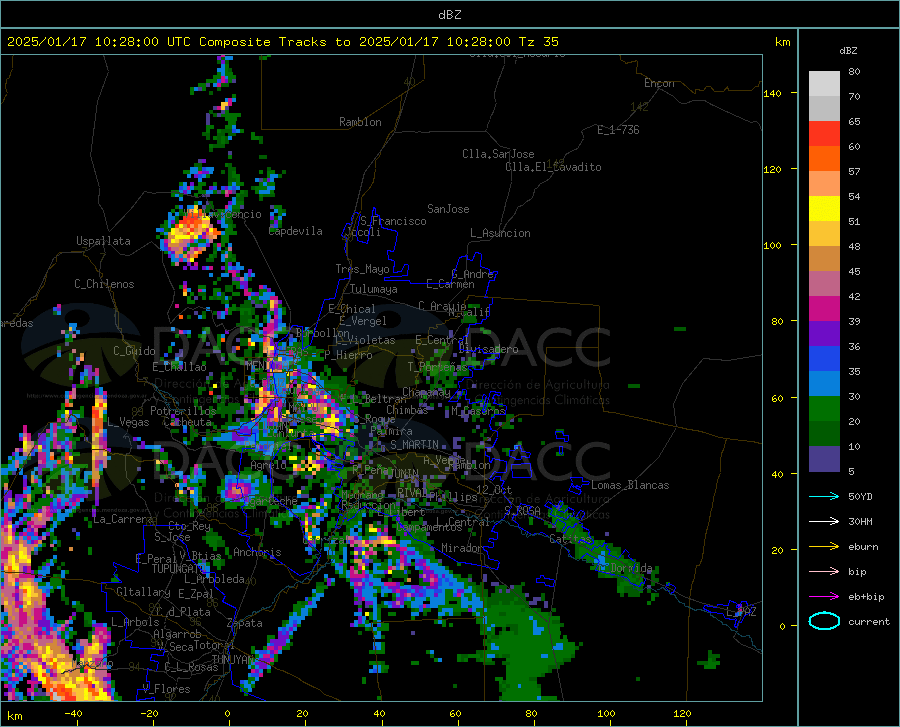Image resolution: width=900 pixels, height=727 pixels.
Task: Click the S_Francisco place label
Action: [x=393, y=221]
